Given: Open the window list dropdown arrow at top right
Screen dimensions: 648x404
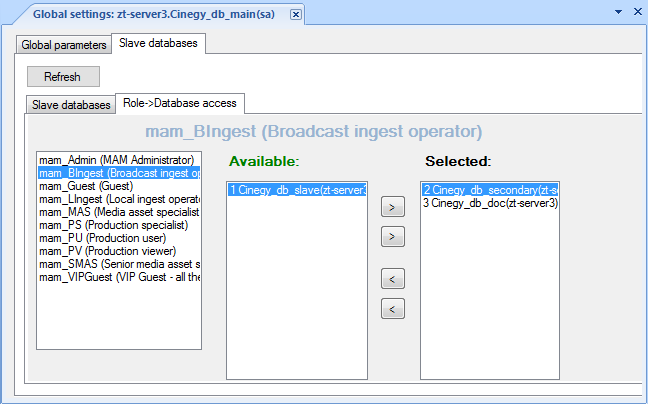Looking at the screenshot, I should tap(618, 12).
